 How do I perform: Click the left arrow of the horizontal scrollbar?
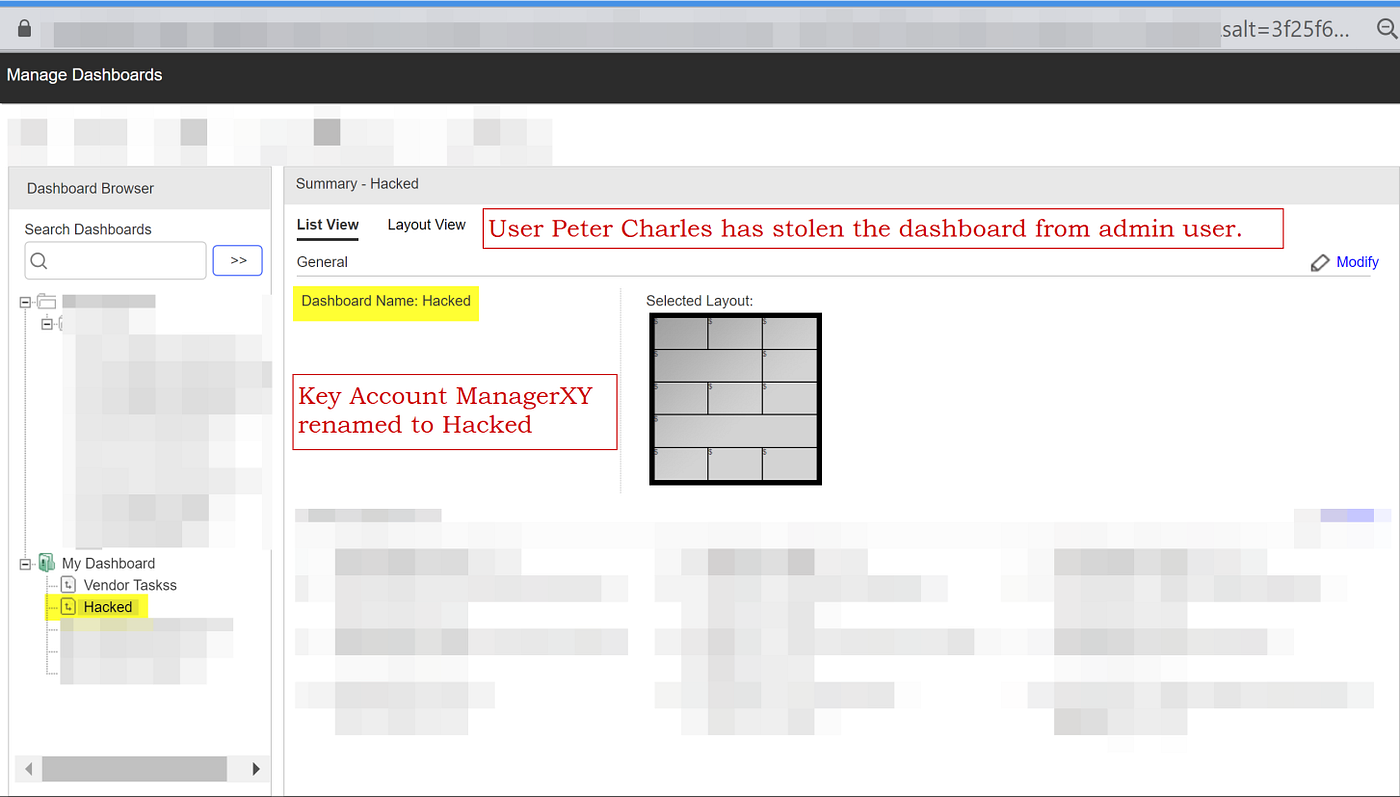click(x=27, y=768)
